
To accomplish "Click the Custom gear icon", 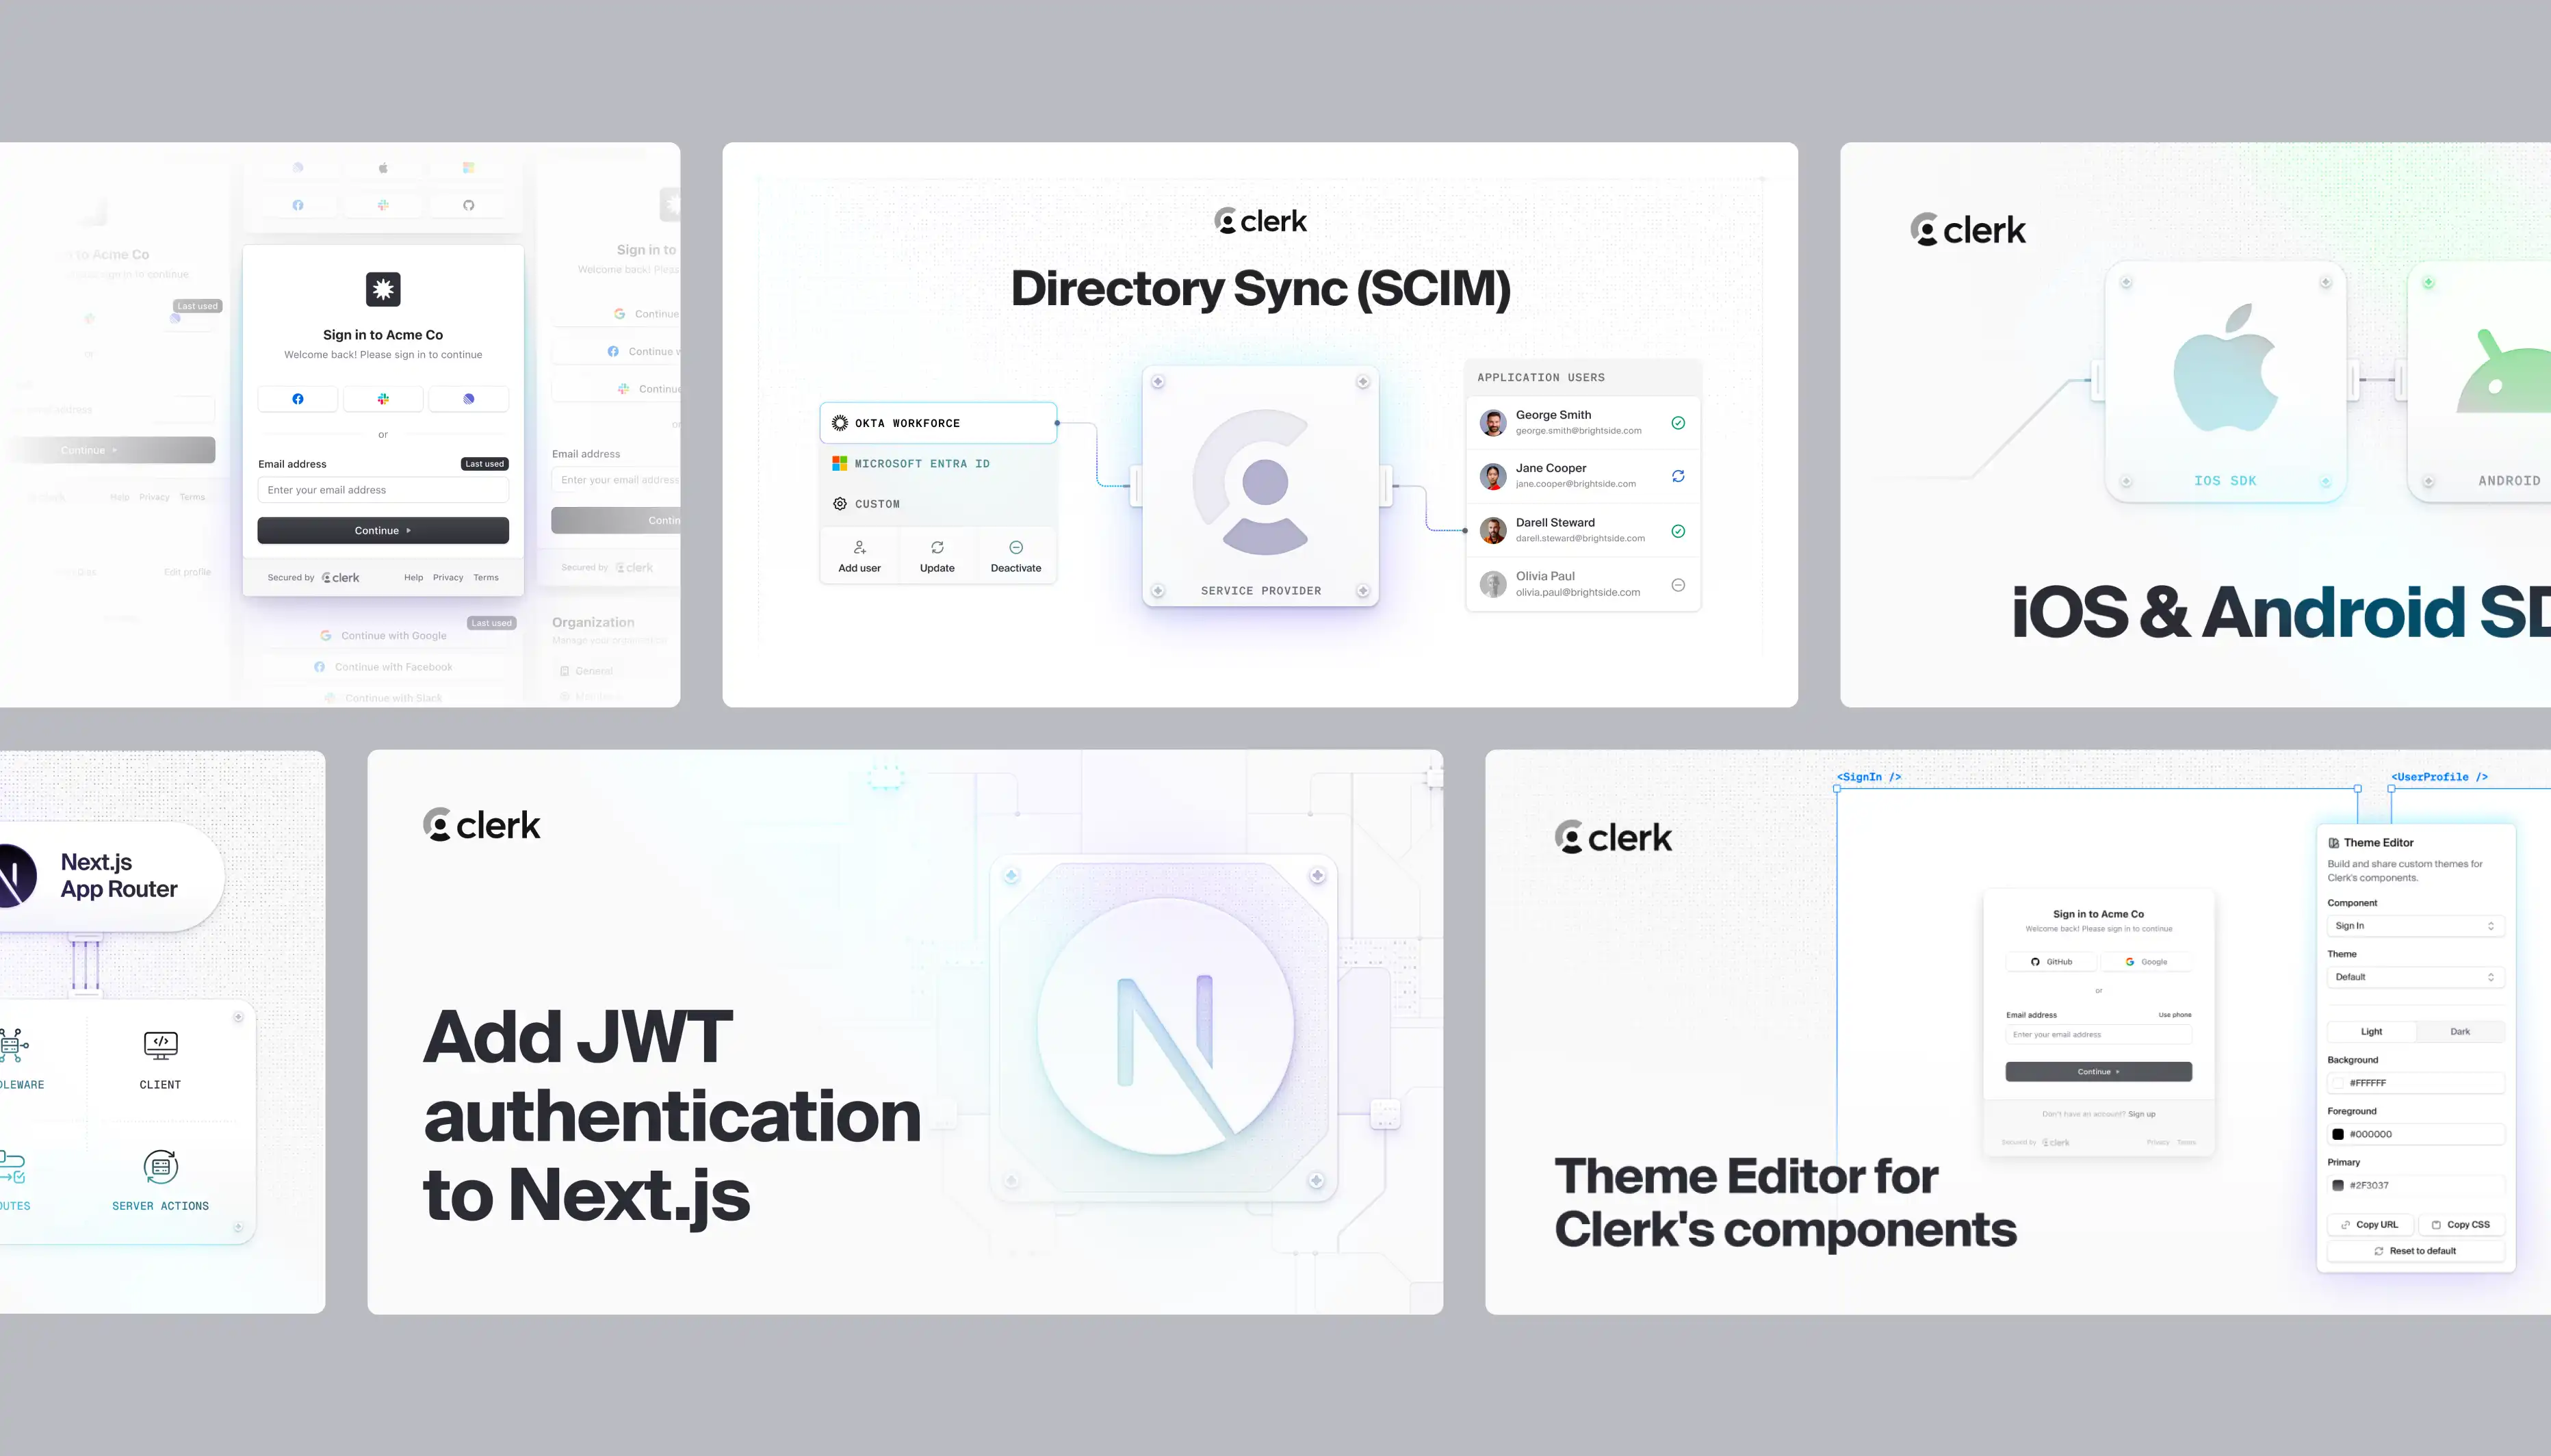I will (840, 504).
